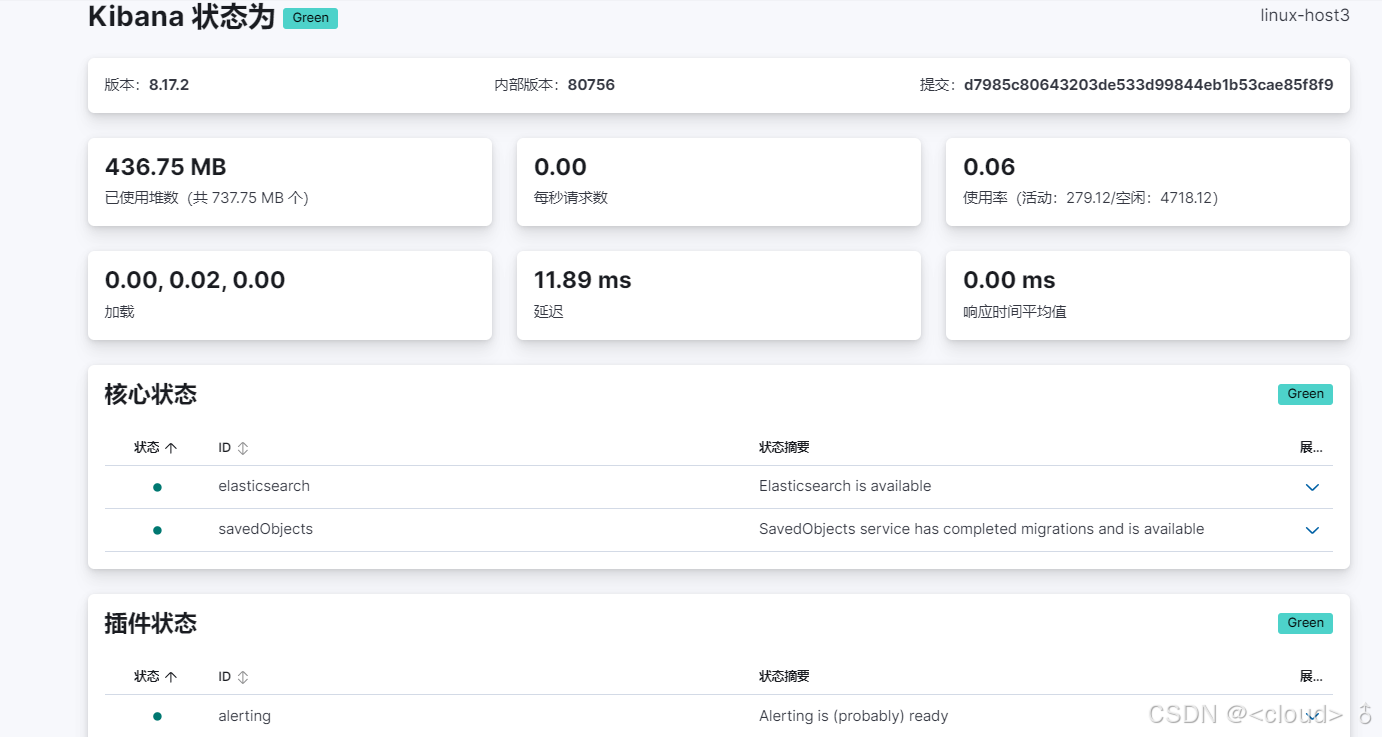Click the green status dot for alerting
Screen dimensions: 1382x737
(157, 716)
